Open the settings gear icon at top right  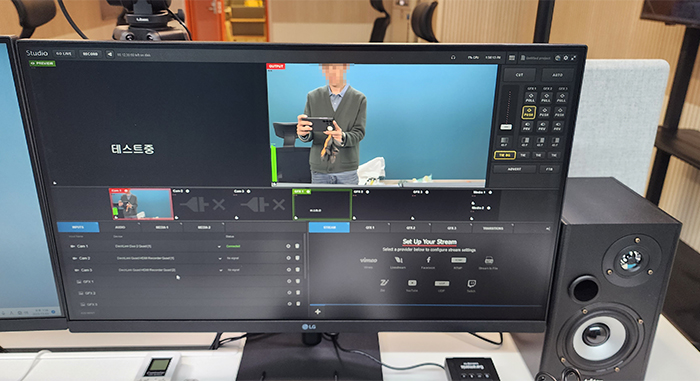[x=566, y=58]
